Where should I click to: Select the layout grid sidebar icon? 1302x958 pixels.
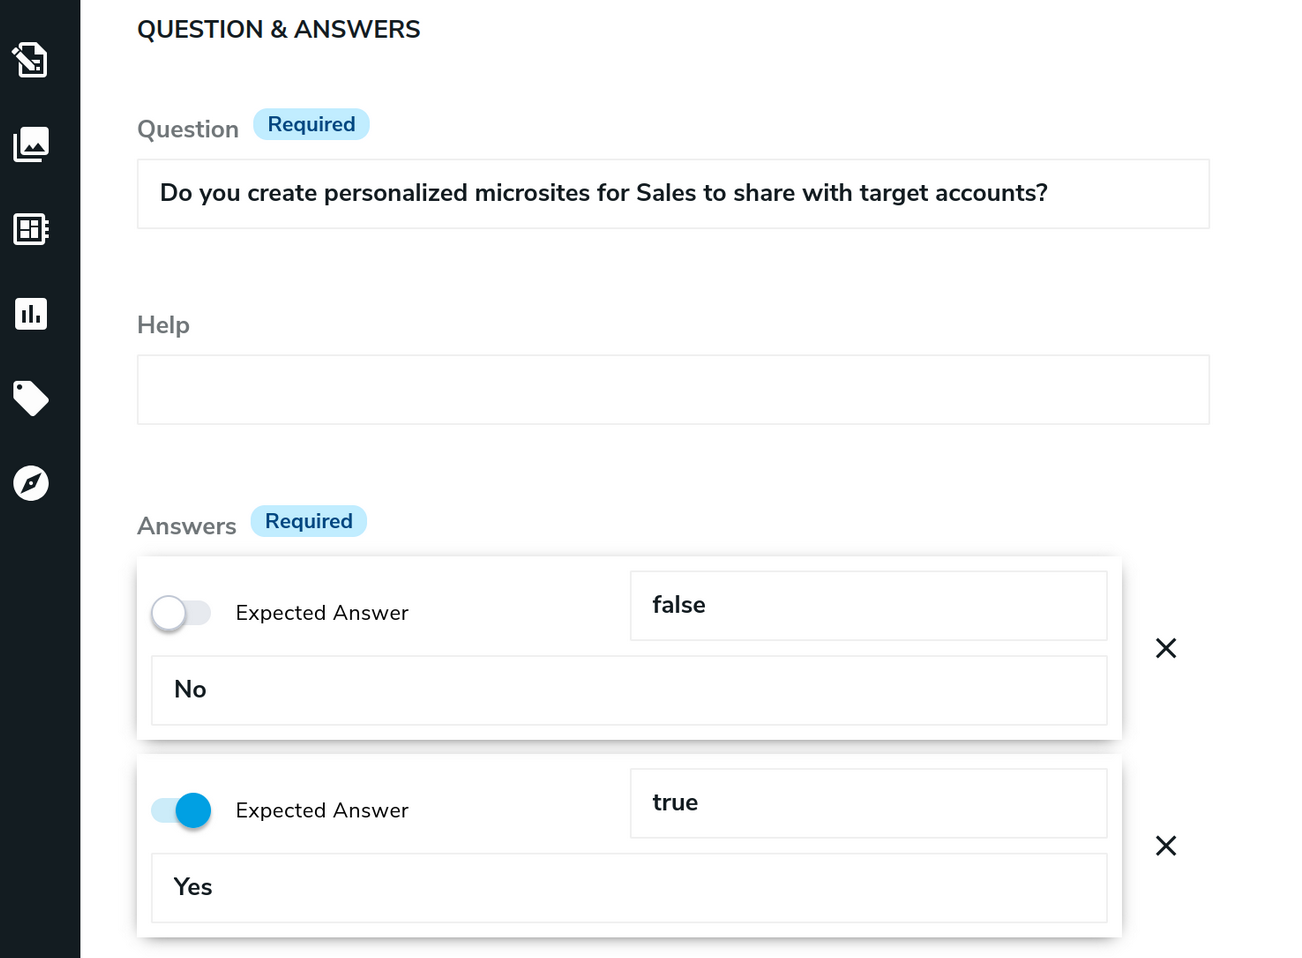(x=31, y=229)
